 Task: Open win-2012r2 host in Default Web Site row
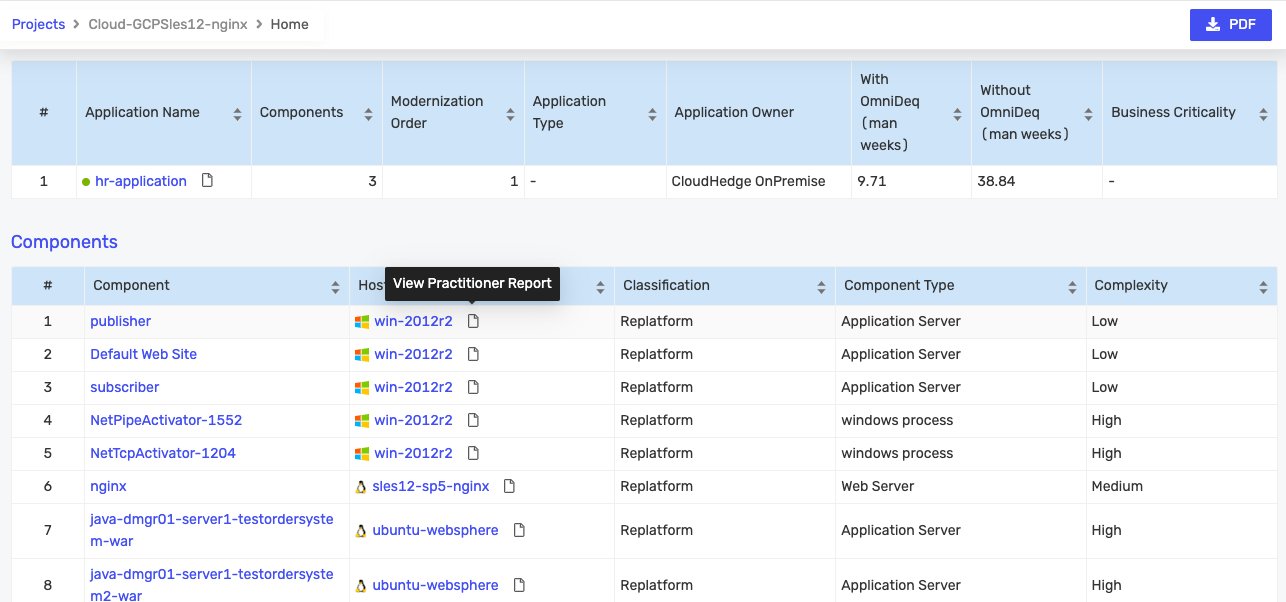point(414,354)
